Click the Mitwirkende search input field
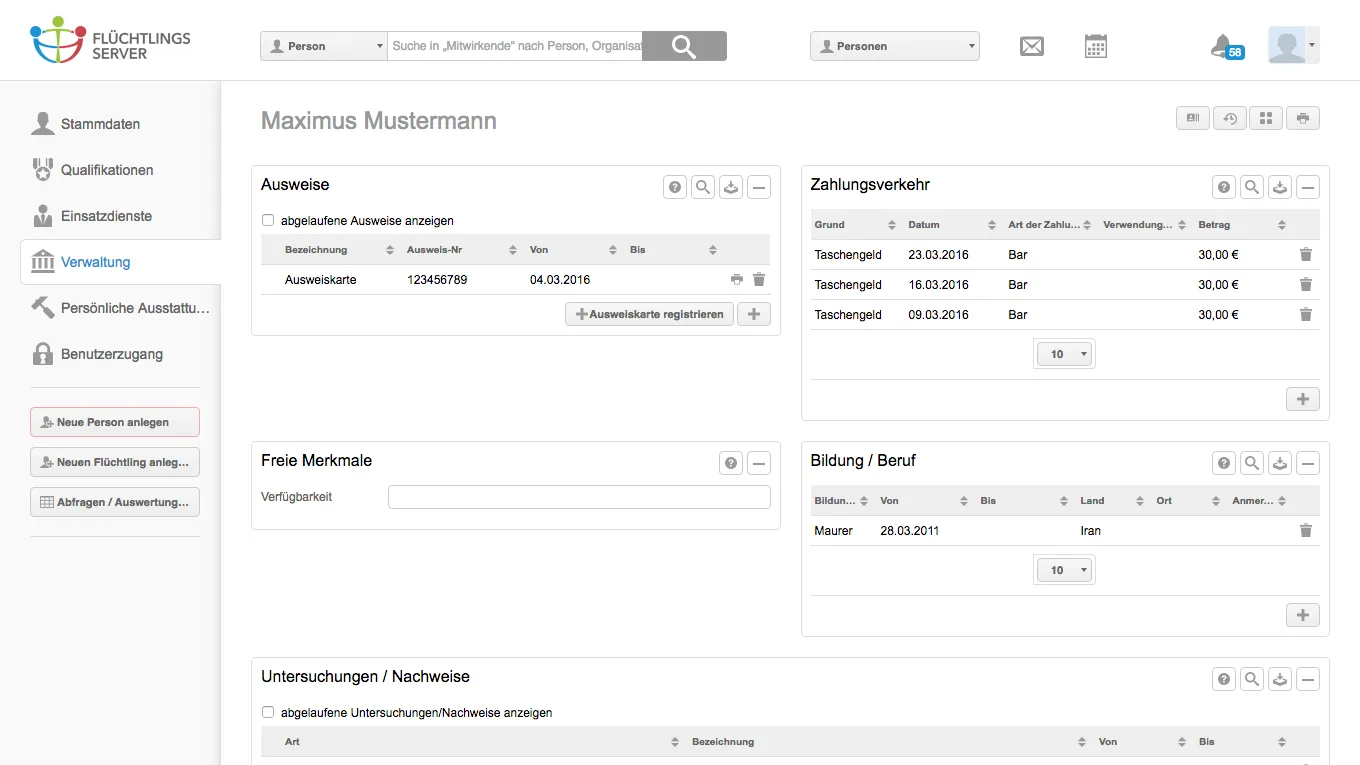1360x765 pixels. 514,46
